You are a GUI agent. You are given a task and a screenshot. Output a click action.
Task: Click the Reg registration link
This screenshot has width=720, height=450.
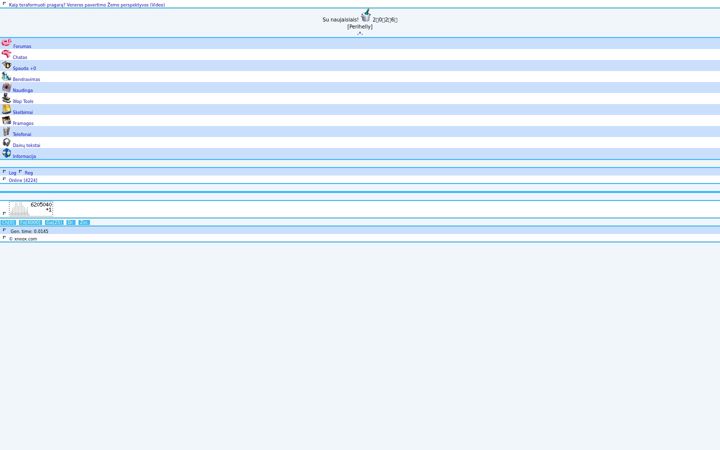(x=29, y=173)
